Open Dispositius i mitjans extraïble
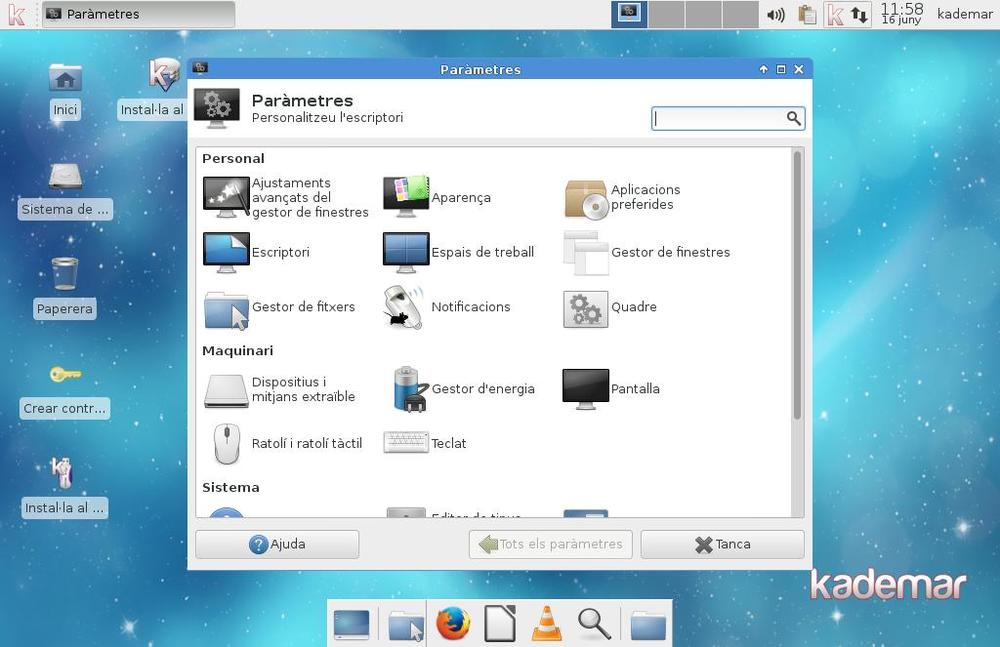The image size is (1000, 647). point(226,389)
